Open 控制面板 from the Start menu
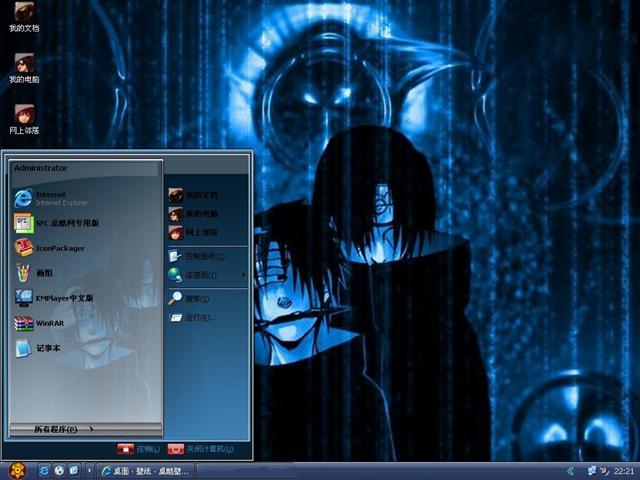The height and width of the screenshot is (480, 640). [x=197, y=256]
